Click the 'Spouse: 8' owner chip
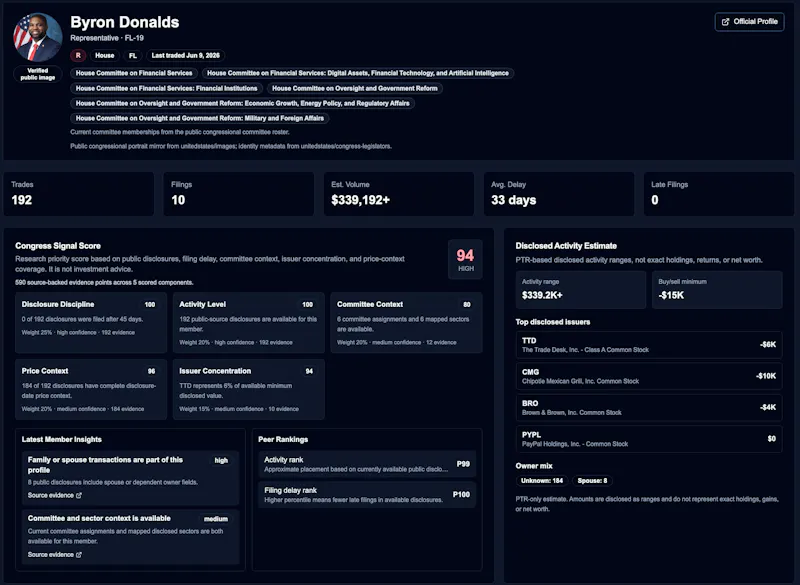 [592, 480]
